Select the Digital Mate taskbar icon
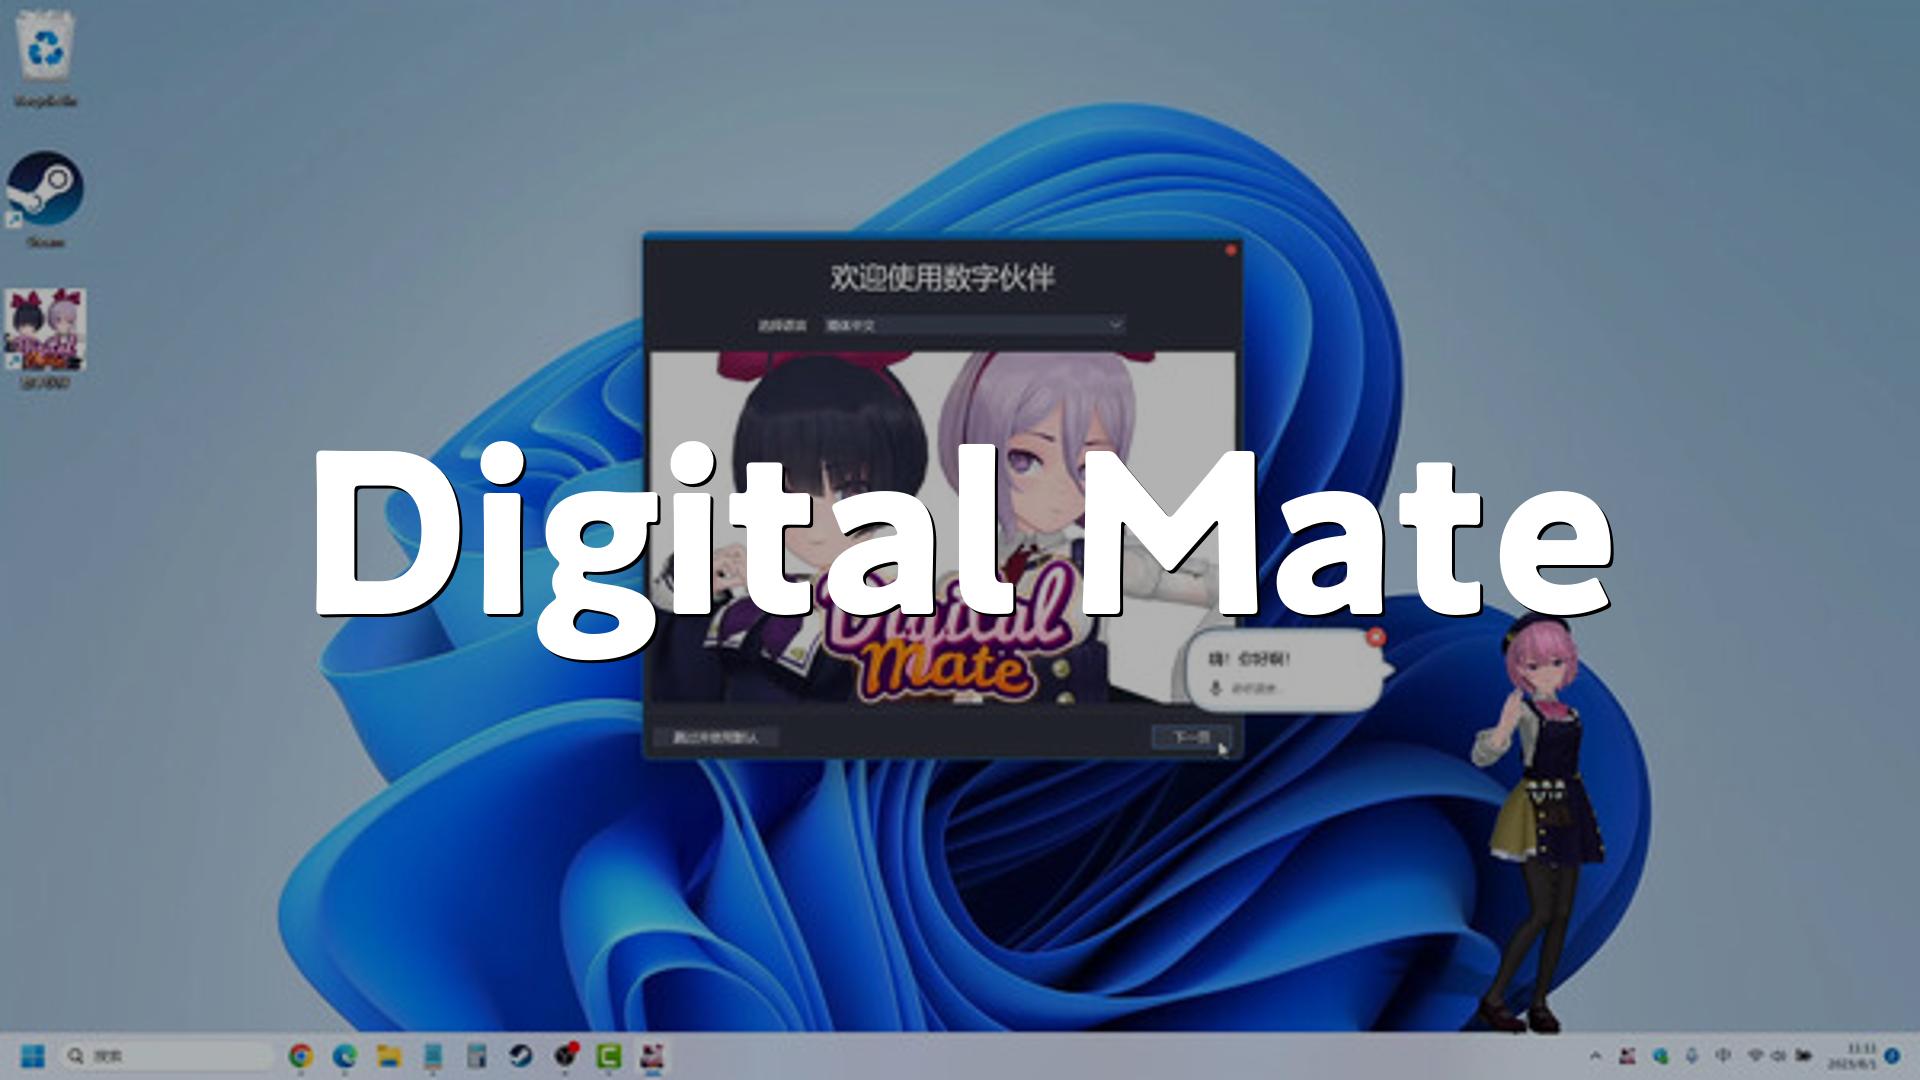Viewport: 1920px width, 1080px height. [653, 1056]
